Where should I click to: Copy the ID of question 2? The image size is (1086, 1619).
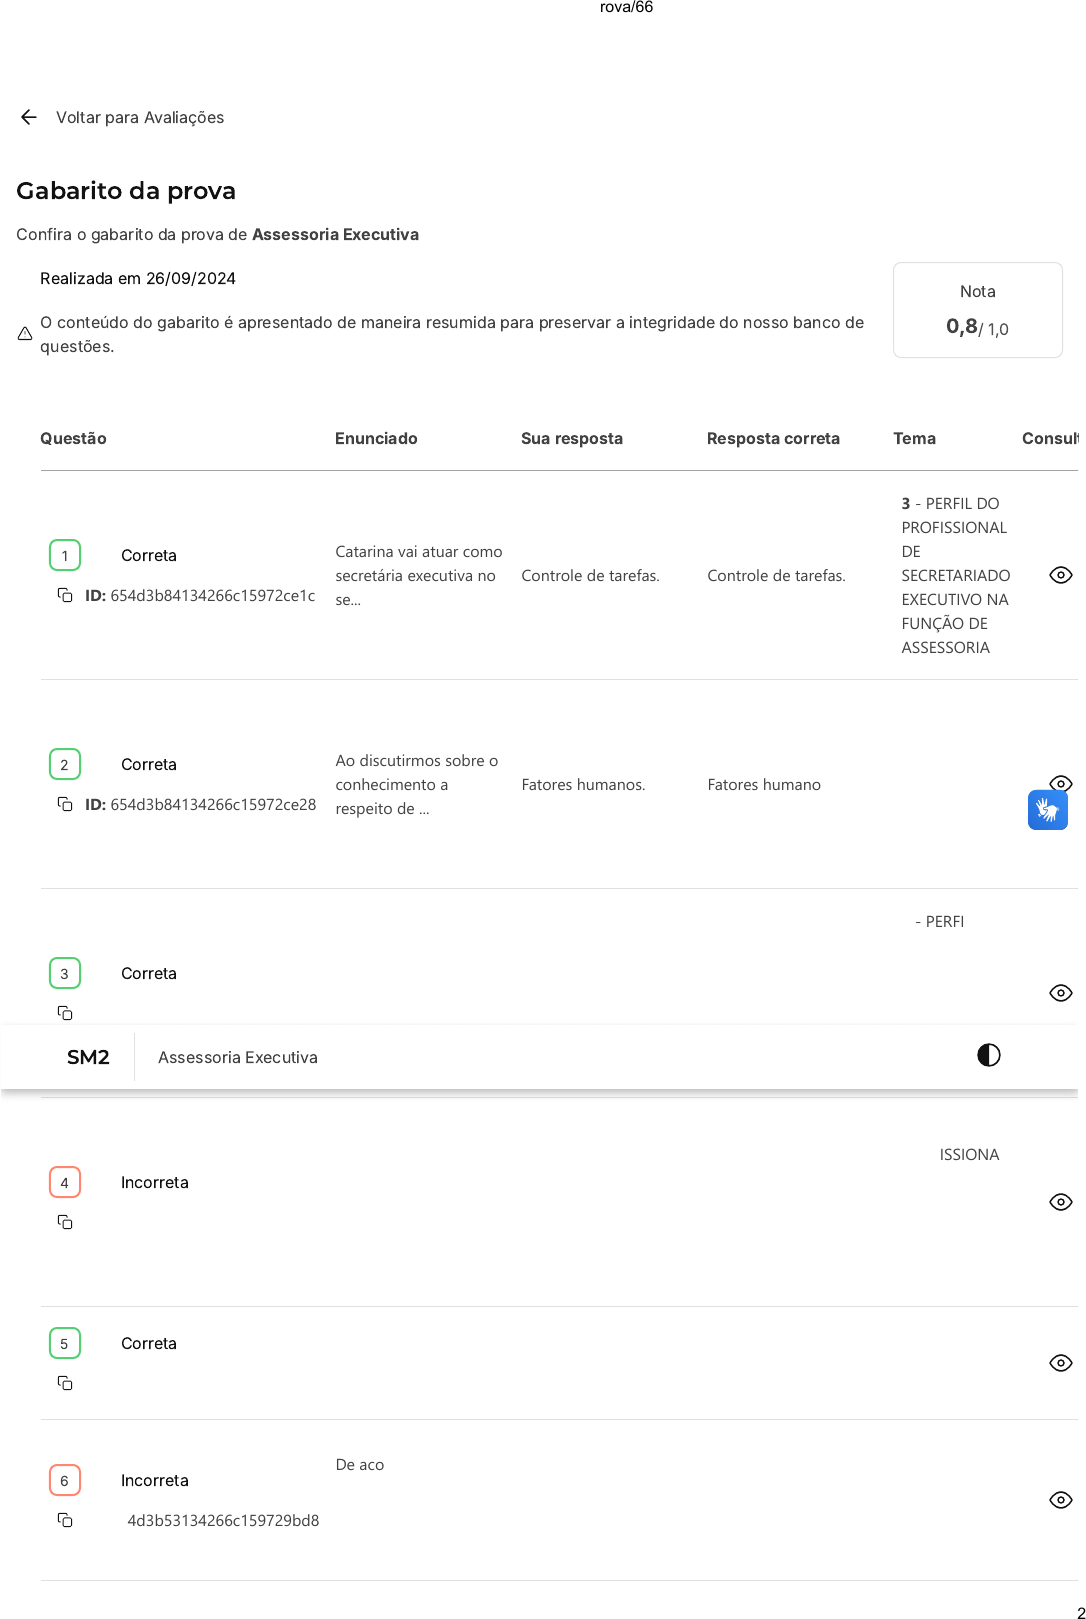coord(65,804)
